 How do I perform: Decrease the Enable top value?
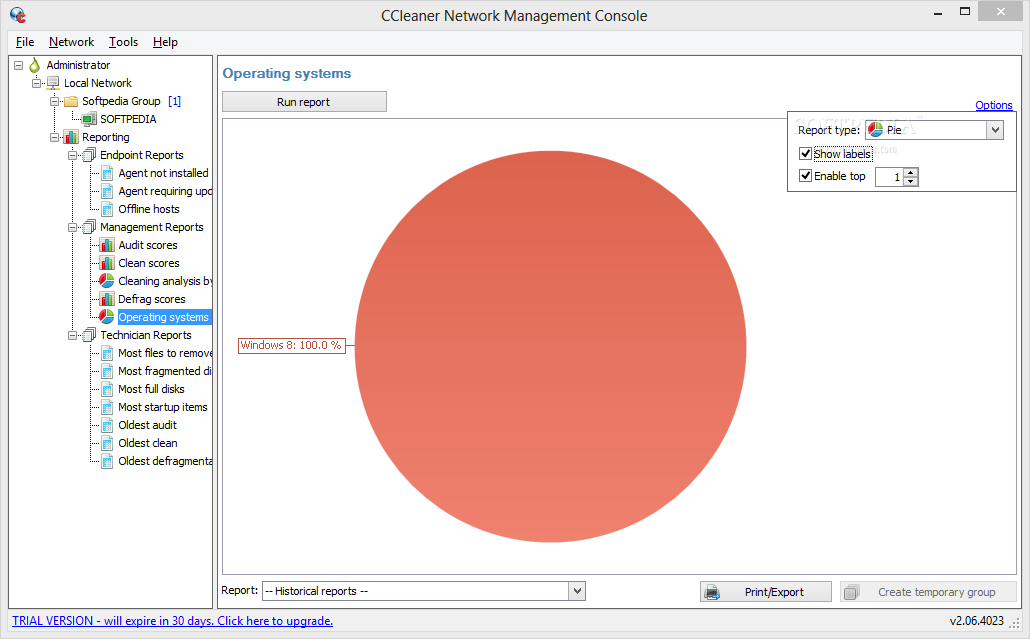910,181
